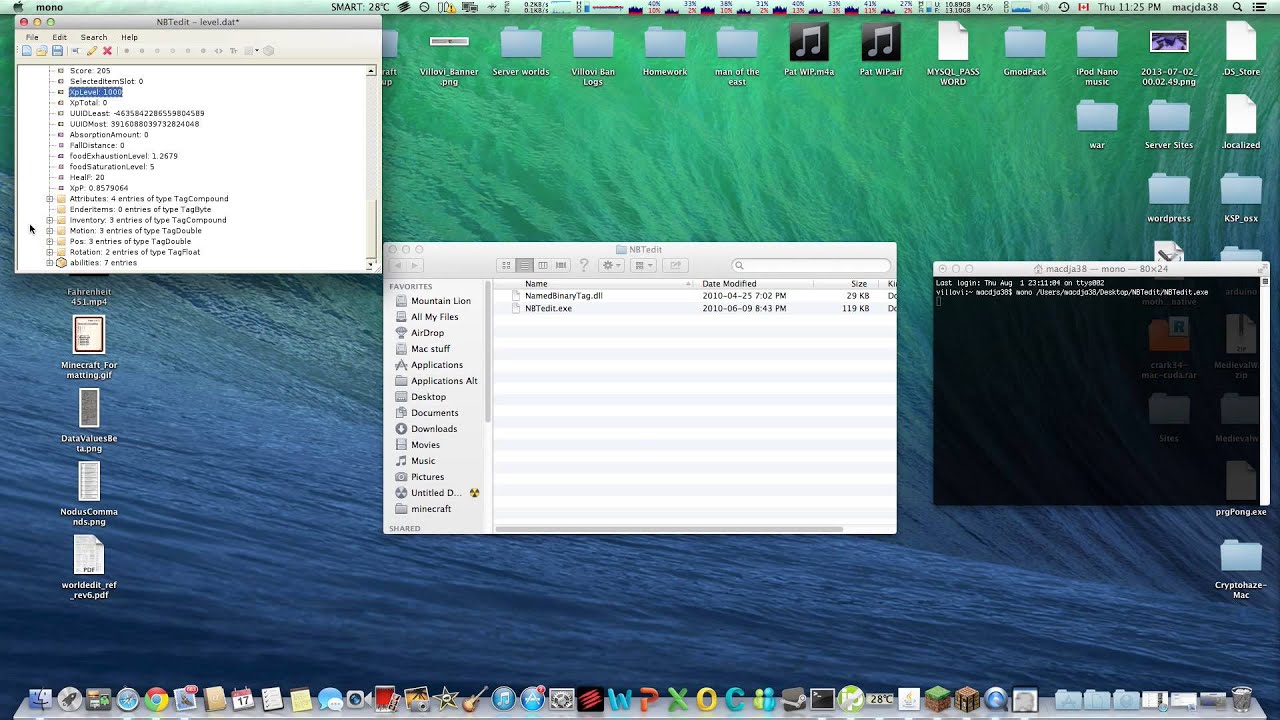Open Mountain Lion in Finder sidebar

[440, 301]
